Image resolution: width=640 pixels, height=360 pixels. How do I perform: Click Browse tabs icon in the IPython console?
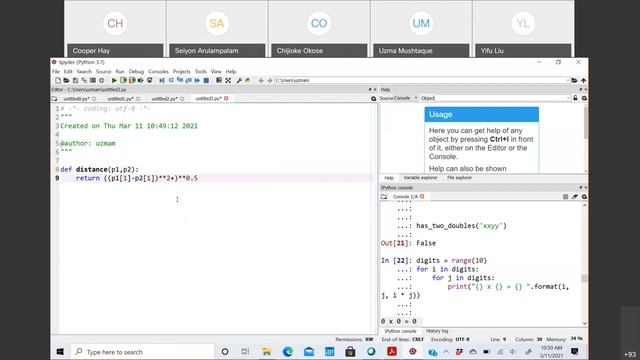point(384,197)
